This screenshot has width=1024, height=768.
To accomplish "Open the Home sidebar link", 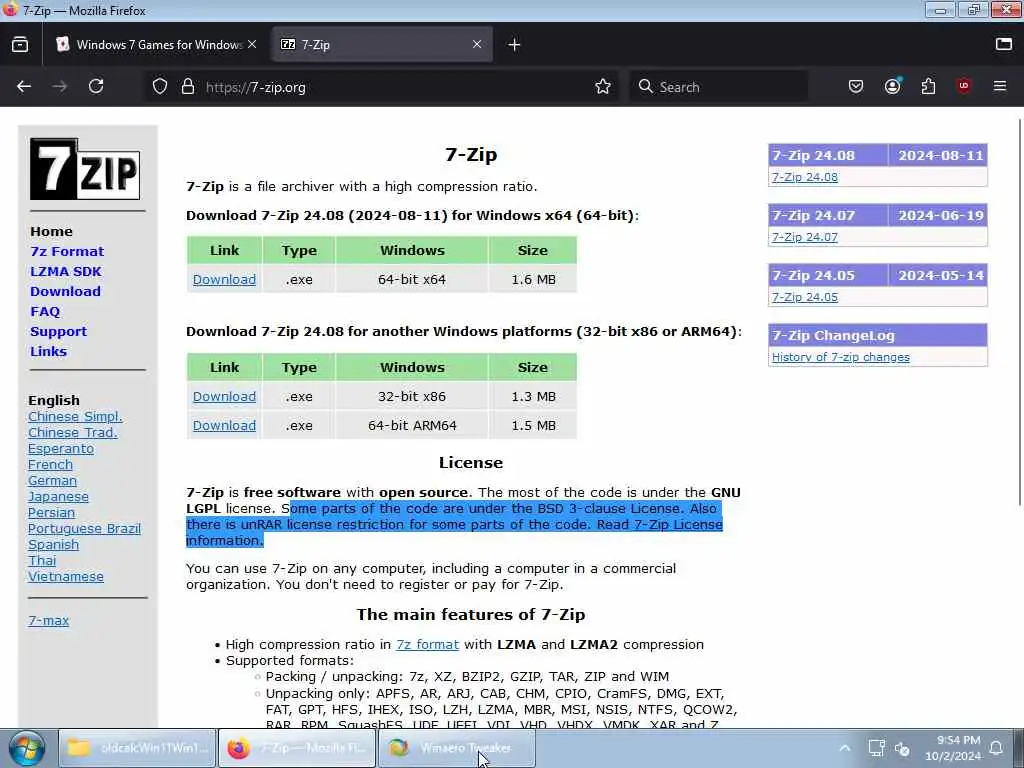I will tap(51, 231).
